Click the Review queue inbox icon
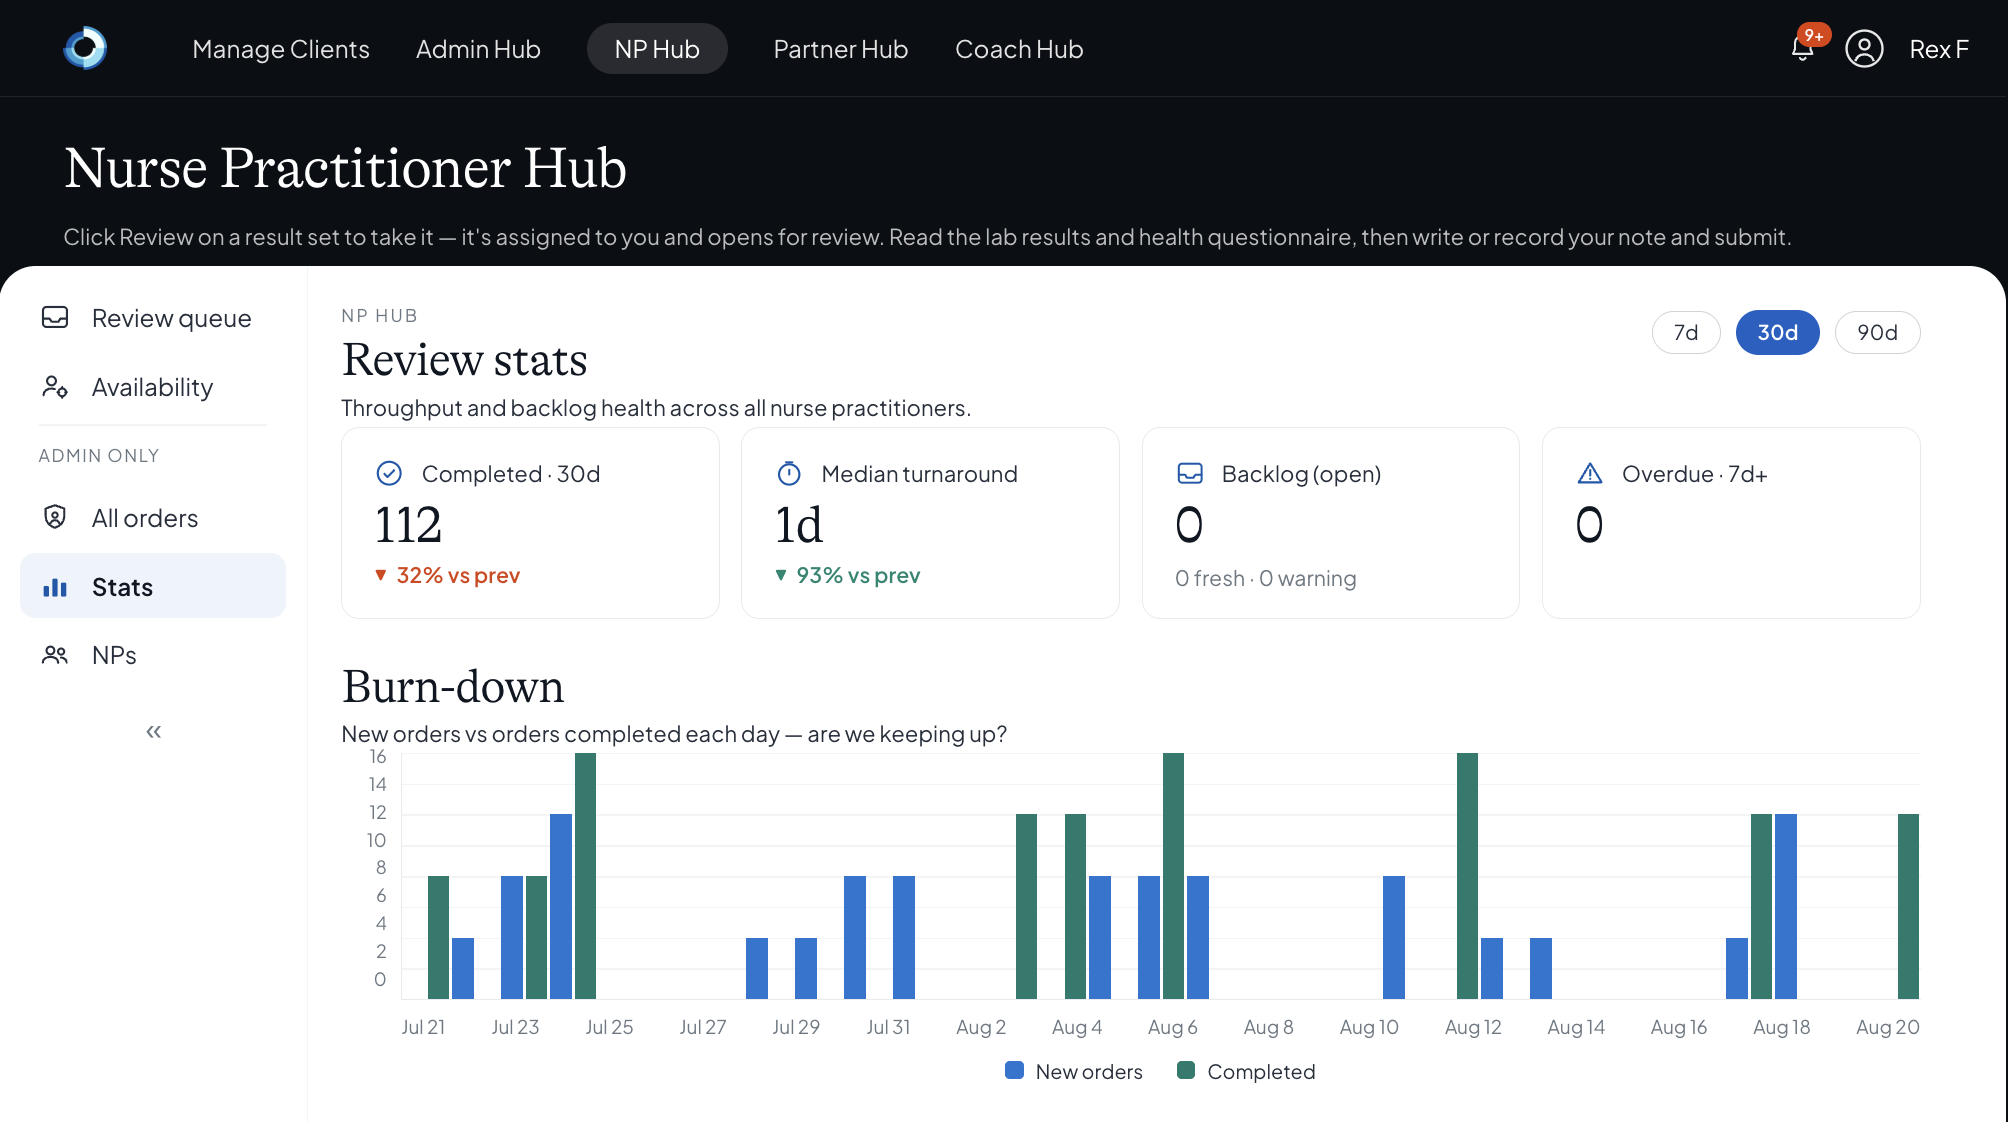 tap(55, 318)
